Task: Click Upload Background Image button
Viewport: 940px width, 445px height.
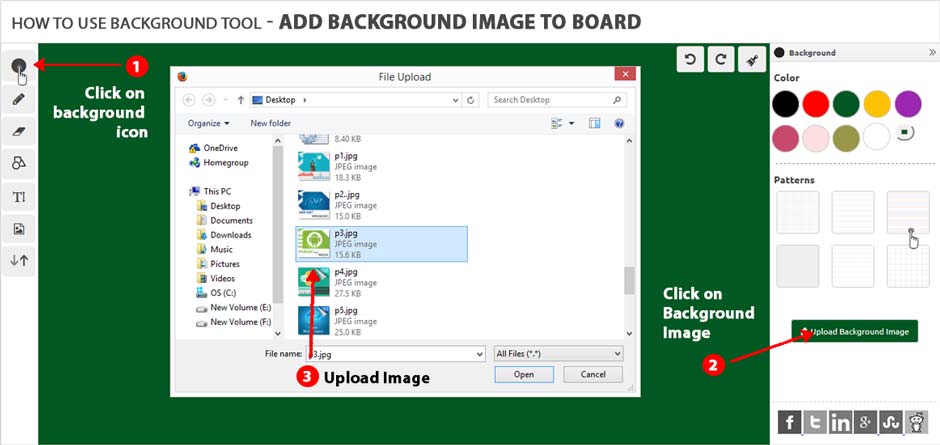Action: (854, 331)
